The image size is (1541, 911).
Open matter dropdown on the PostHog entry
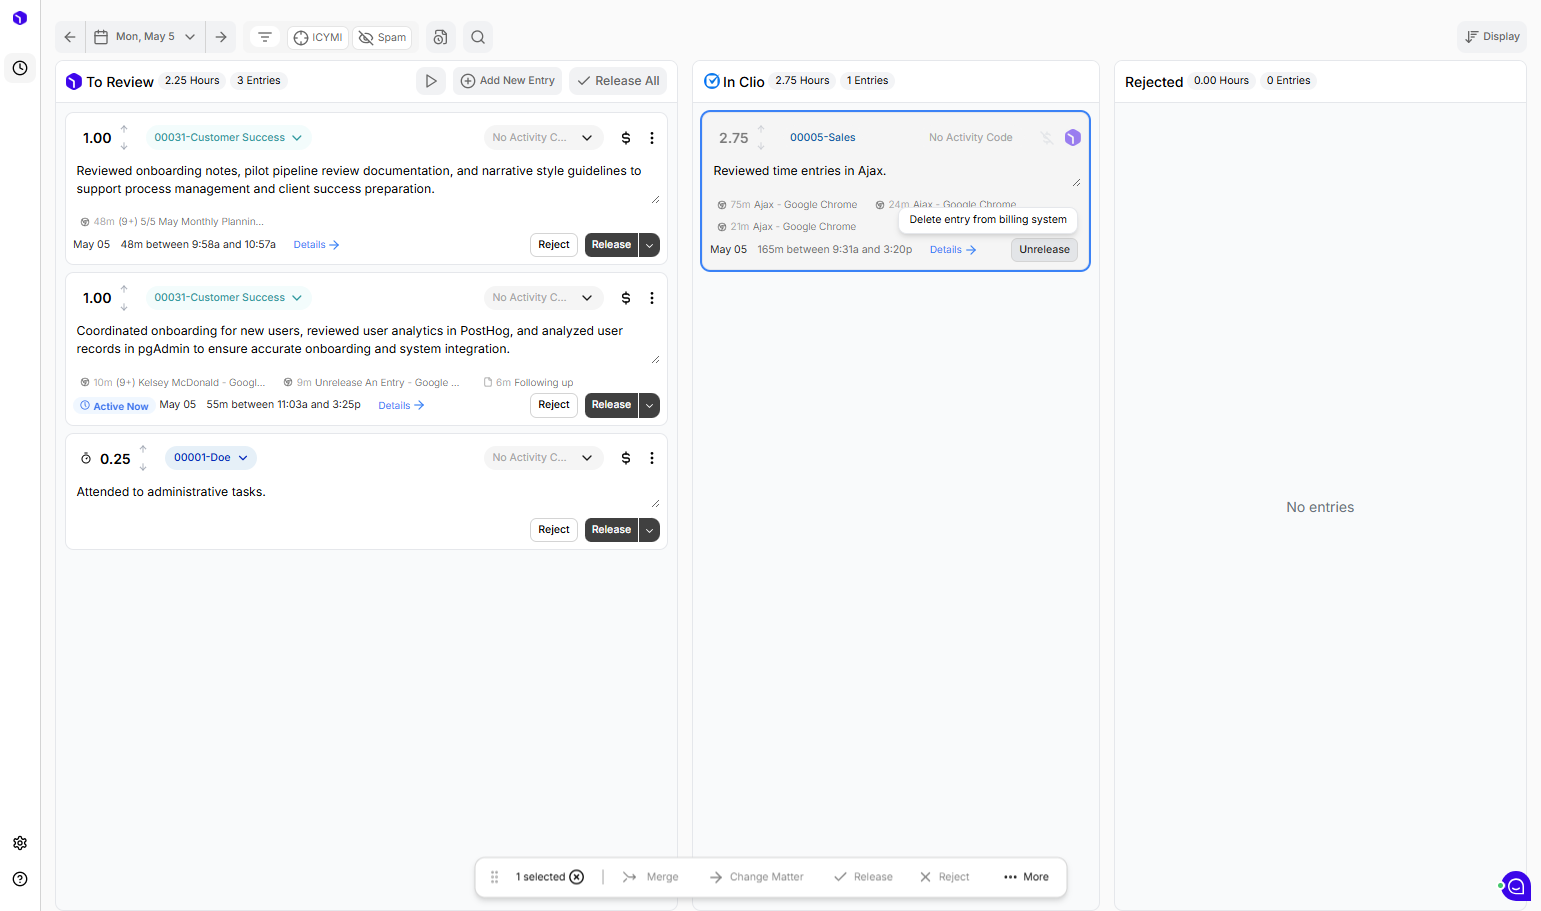click(228, 298)
